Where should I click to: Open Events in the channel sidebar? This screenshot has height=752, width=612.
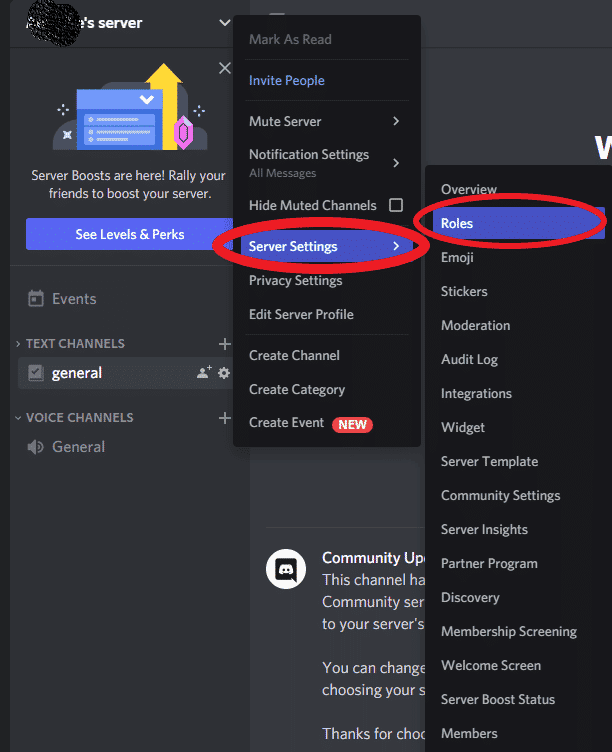coord(74,299)
